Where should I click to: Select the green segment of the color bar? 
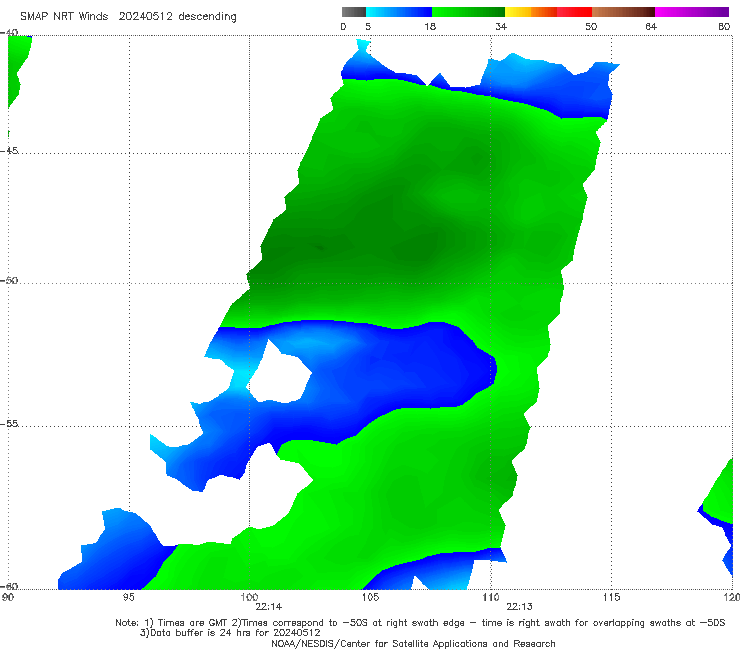click(468, 12)
